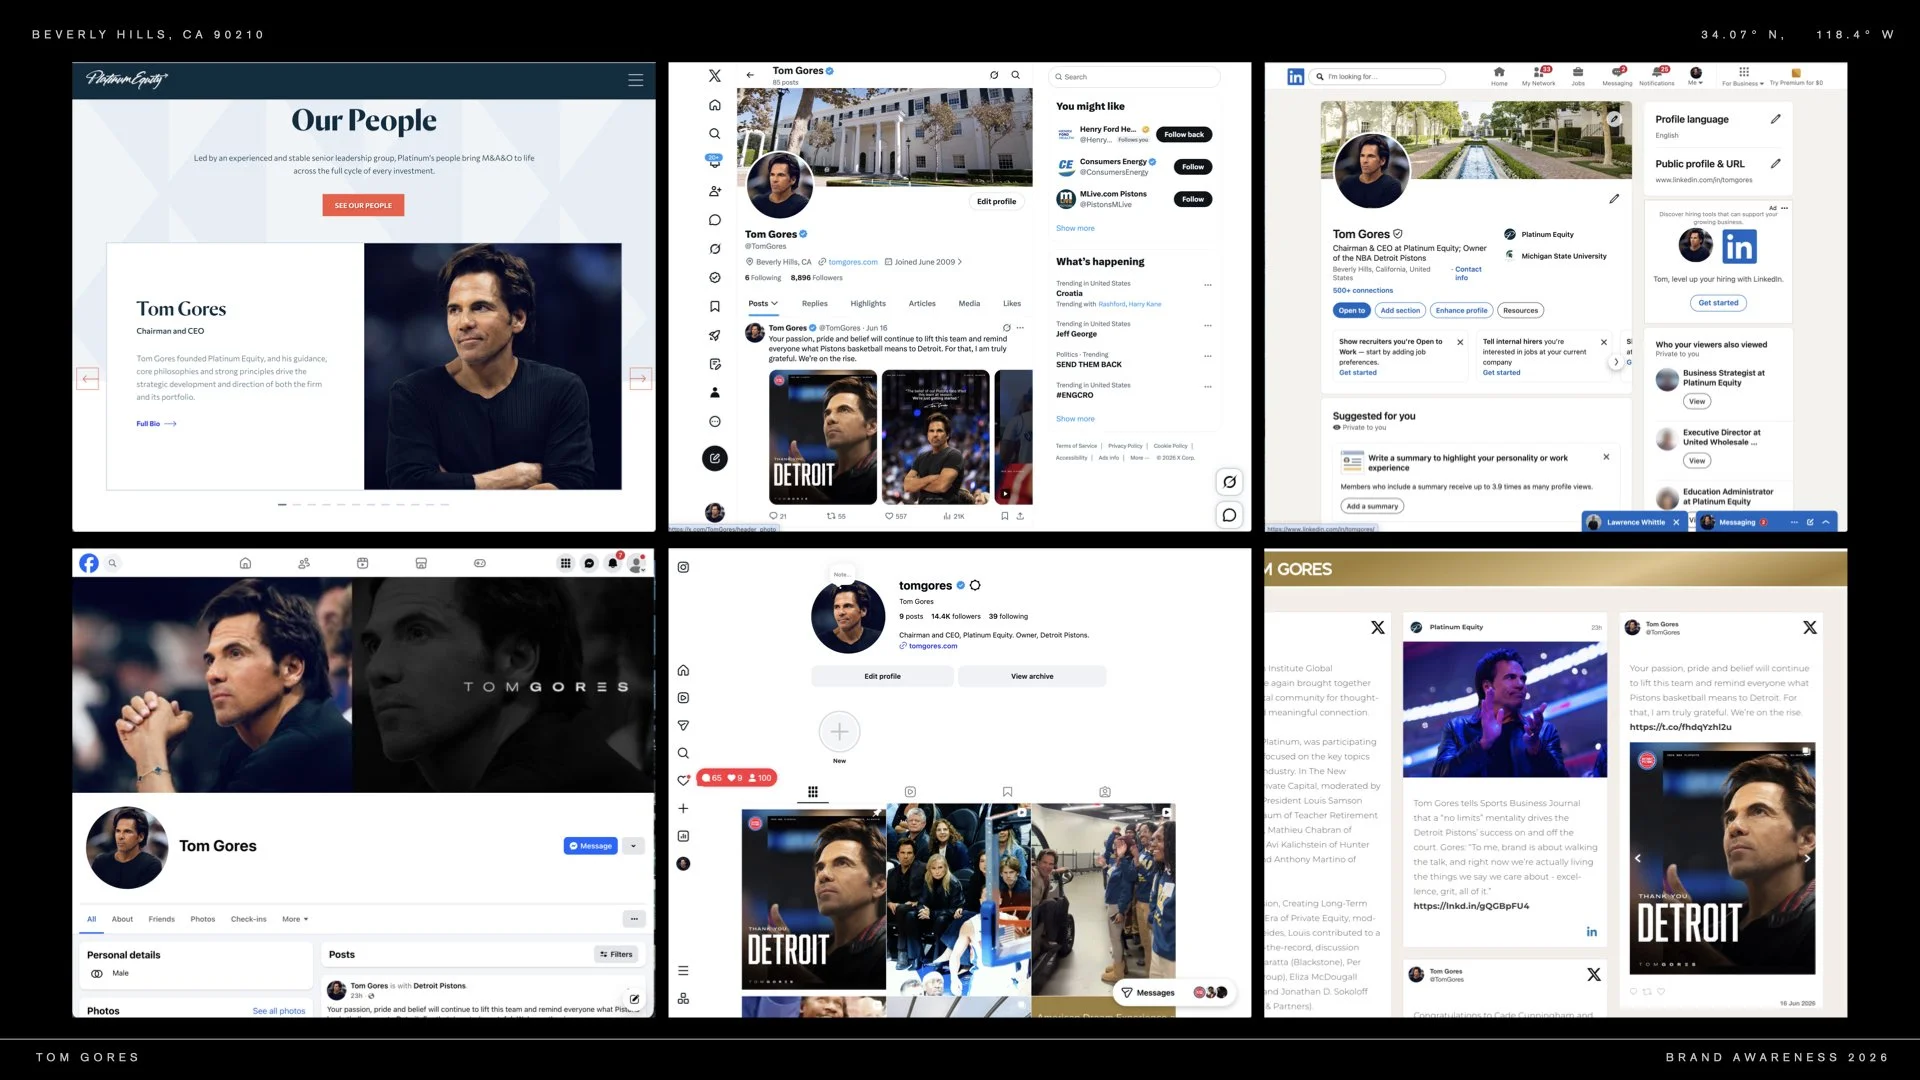Click the LinkedIn search field
1920x1080 pixels.
pyautogui.click(x=1379, y=76)
